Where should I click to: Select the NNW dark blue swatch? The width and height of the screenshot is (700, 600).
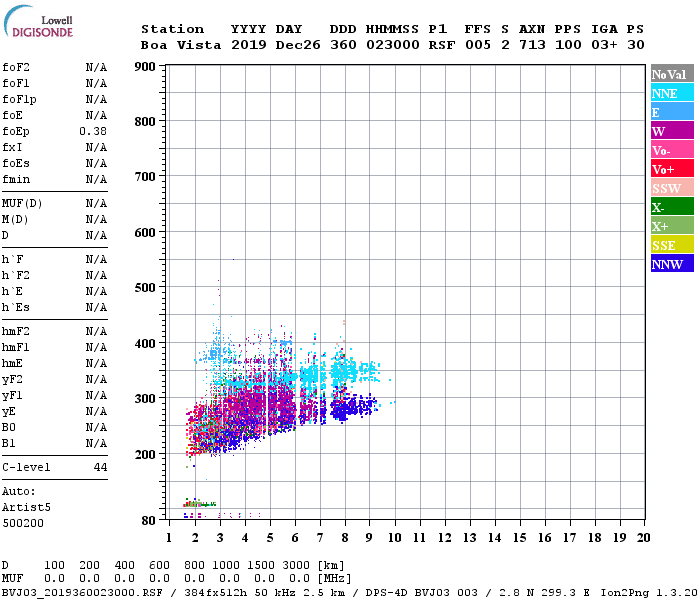tap(672, 264)
